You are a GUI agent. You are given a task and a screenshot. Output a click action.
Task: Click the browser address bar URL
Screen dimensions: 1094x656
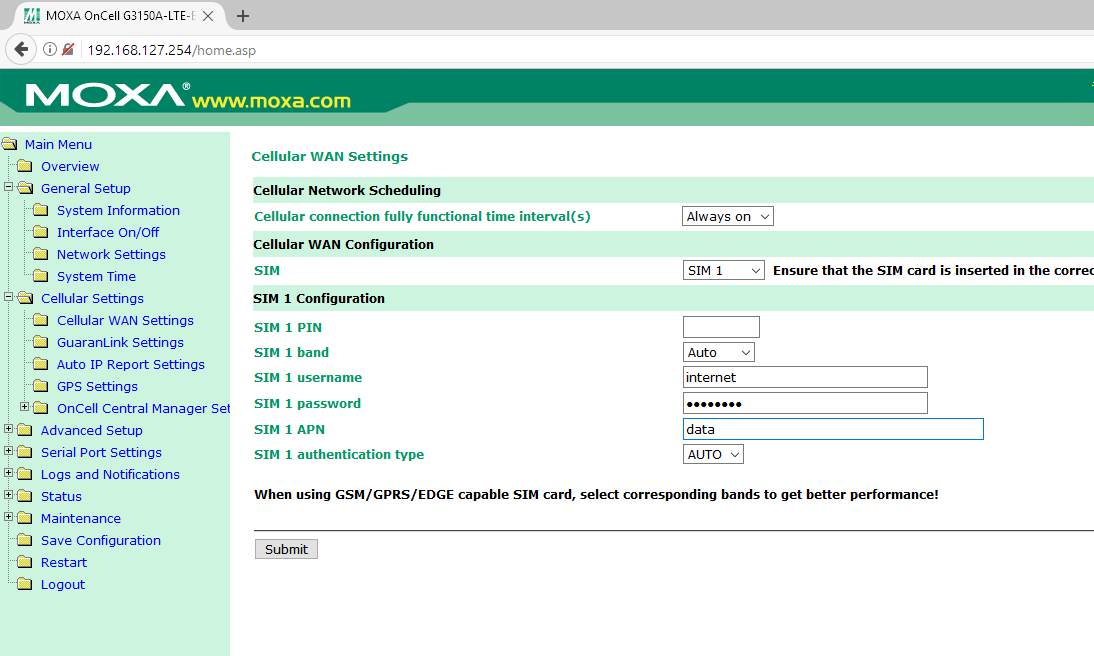(x=172, y=50)
